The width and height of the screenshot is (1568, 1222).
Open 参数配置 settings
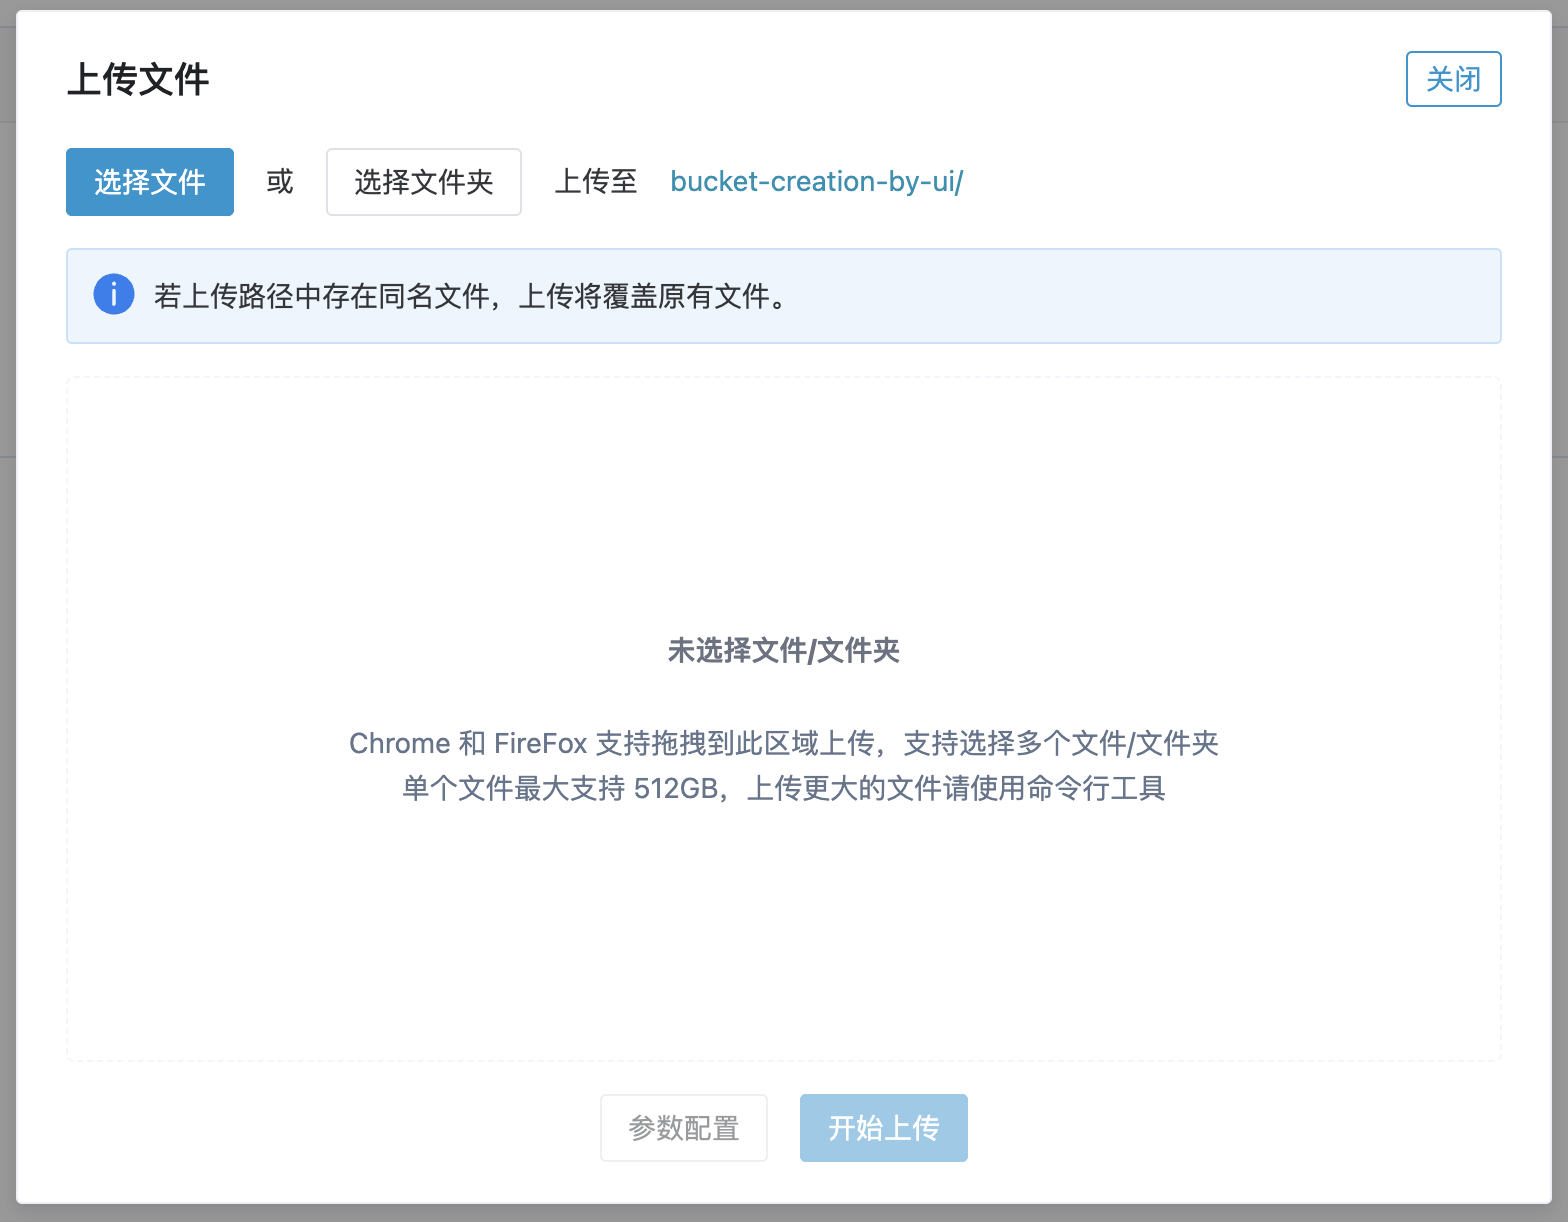[684, 1128]
